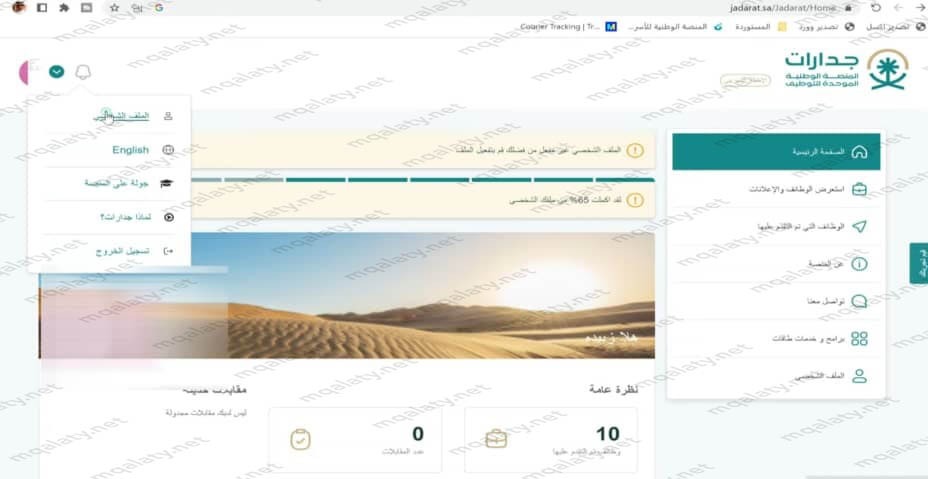Open the notifications bell icon
Image resolution: width=928 pixels, height=479 pixels.
83,72
